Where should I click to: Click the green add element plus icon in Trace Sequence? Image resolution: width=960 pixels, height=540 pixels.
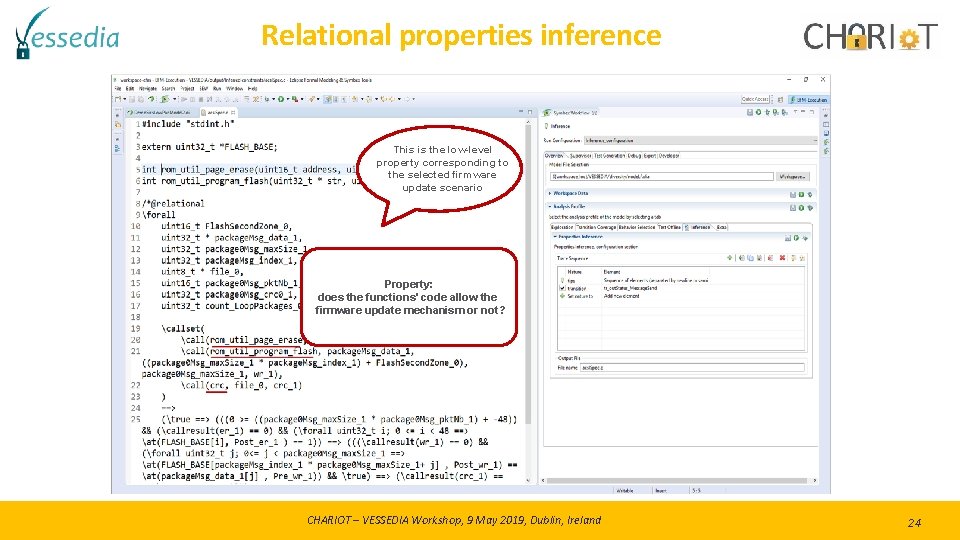(x=730, y=258)
